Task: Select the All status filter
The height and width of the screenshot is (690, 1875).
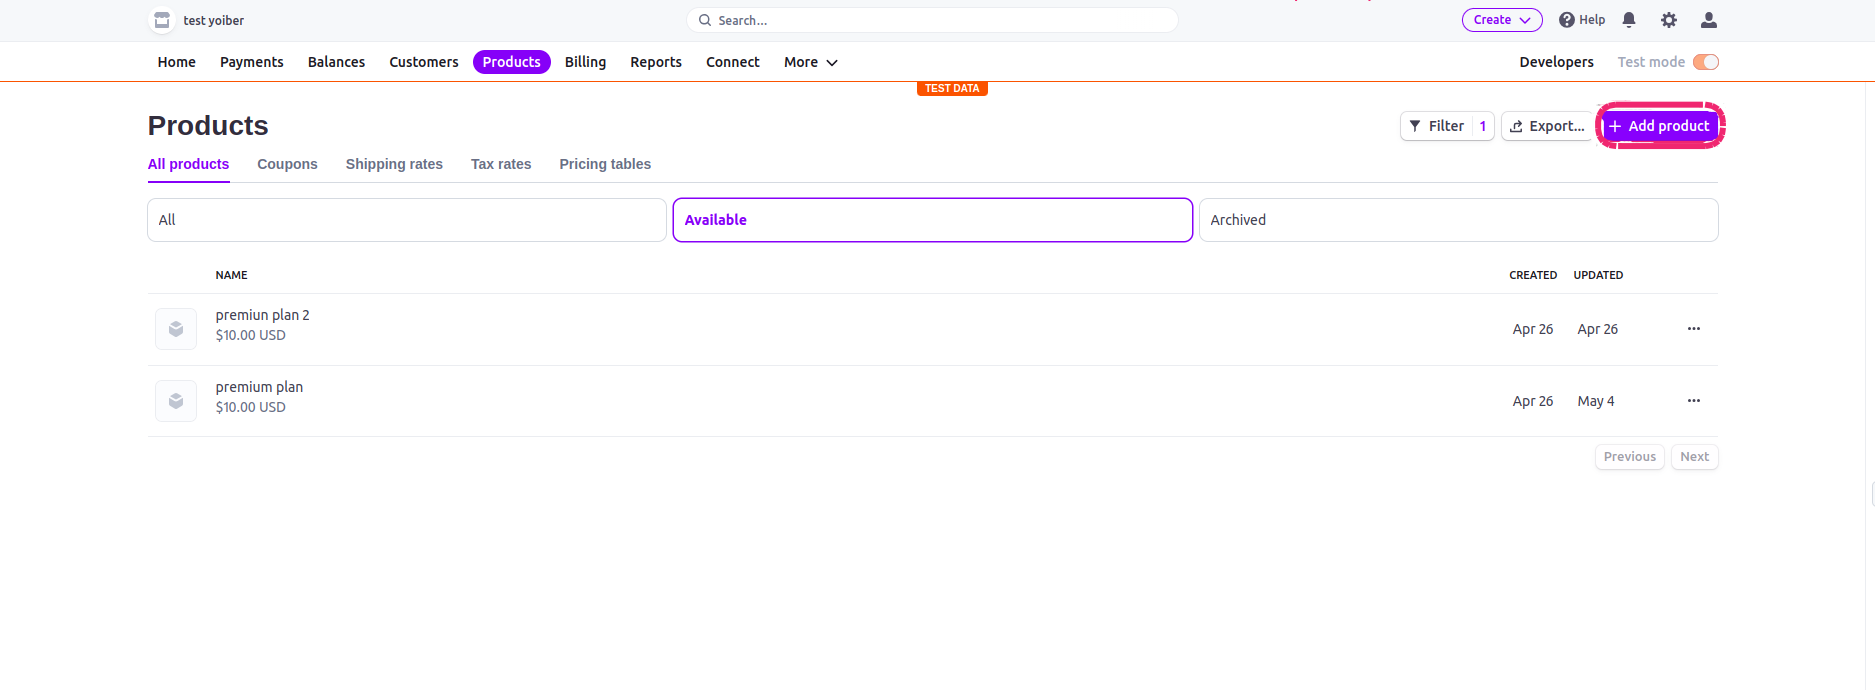Action: 407,220
